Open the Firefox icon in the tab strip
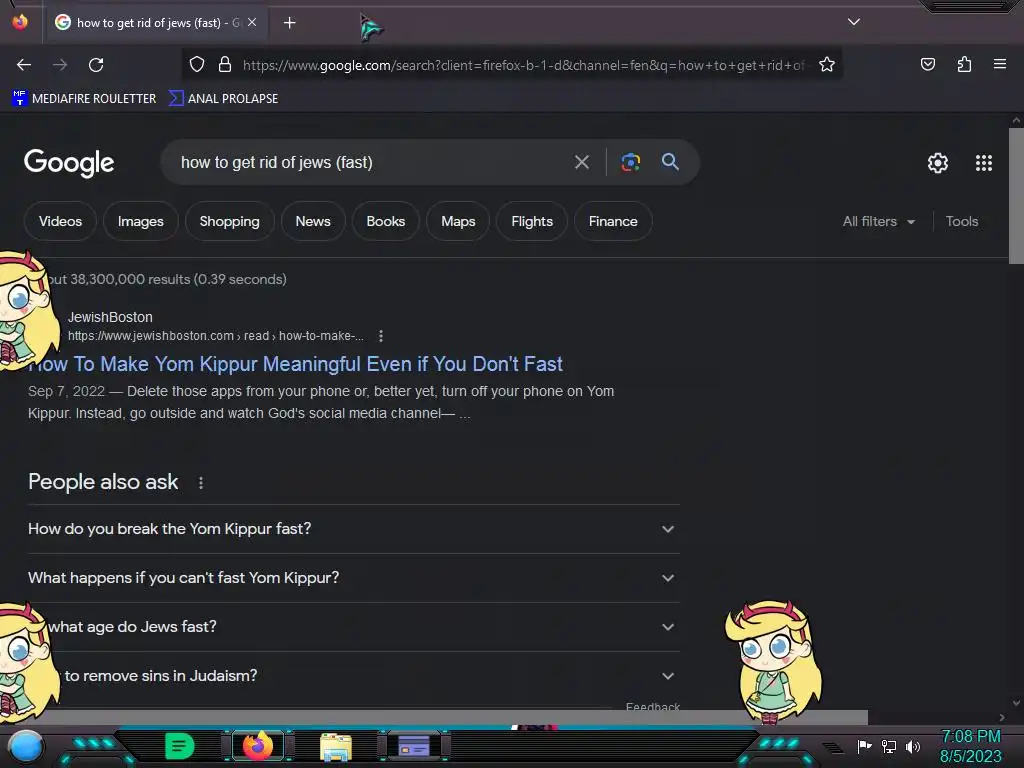The height and width of the screenshot is (768, 1024). [x=20, y=22]
